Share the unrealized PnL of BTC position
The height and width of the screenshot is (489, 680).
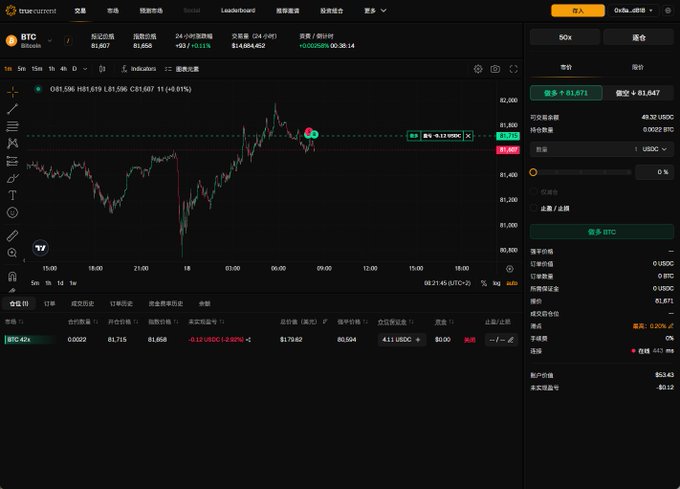[248, 340]
